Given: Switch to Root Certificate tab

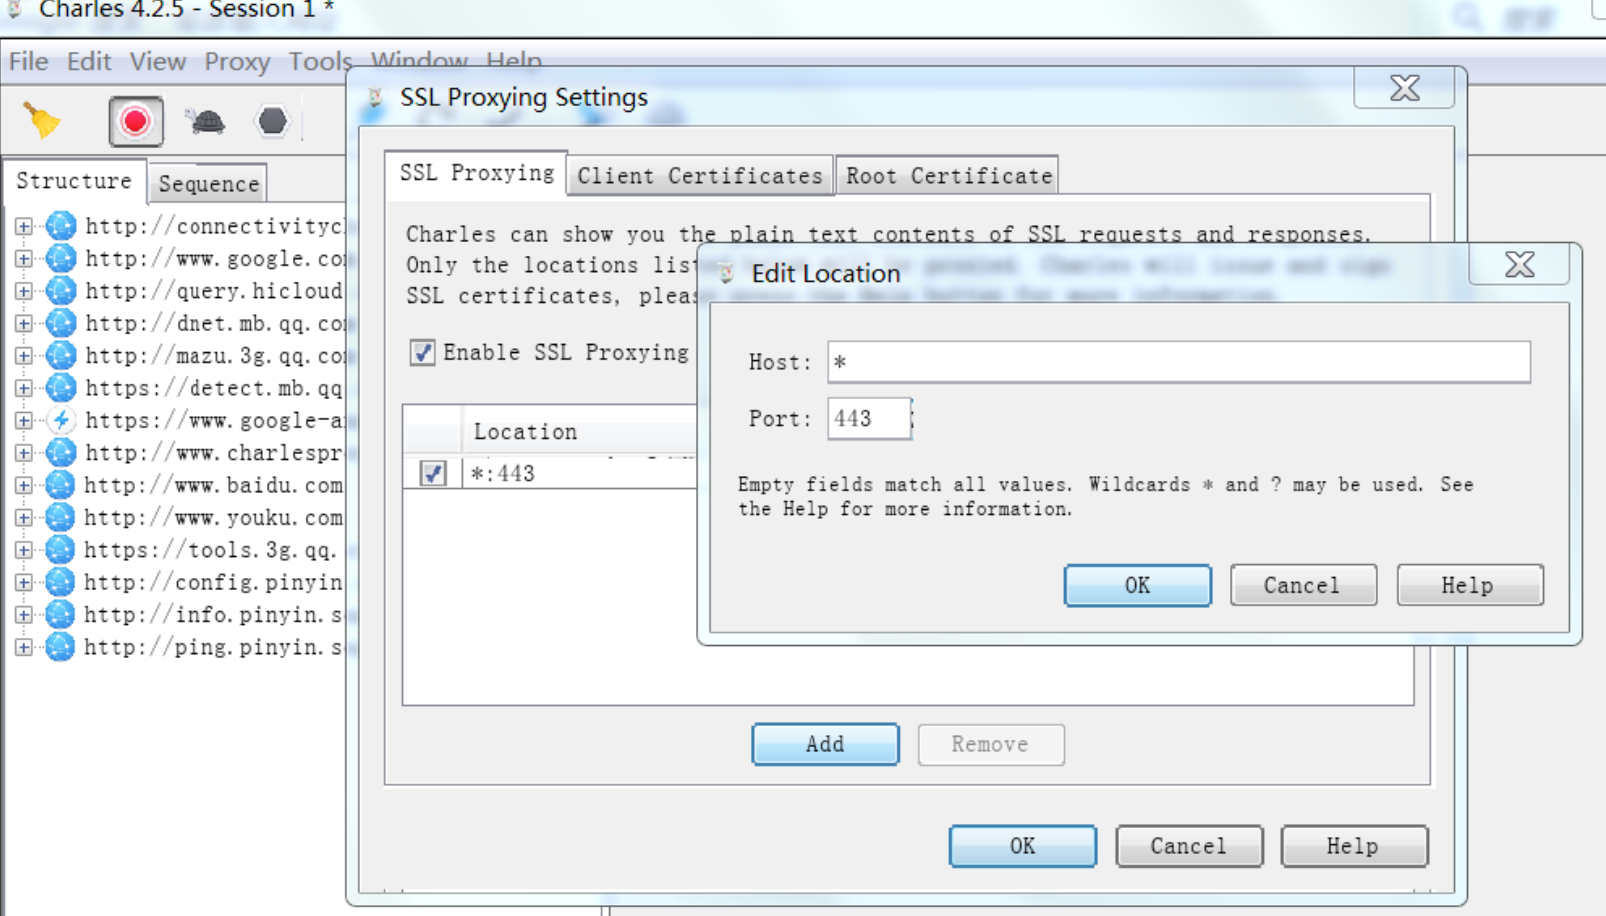Looking at the screenshot, I should pyautogui.click(x=948, y=176).
